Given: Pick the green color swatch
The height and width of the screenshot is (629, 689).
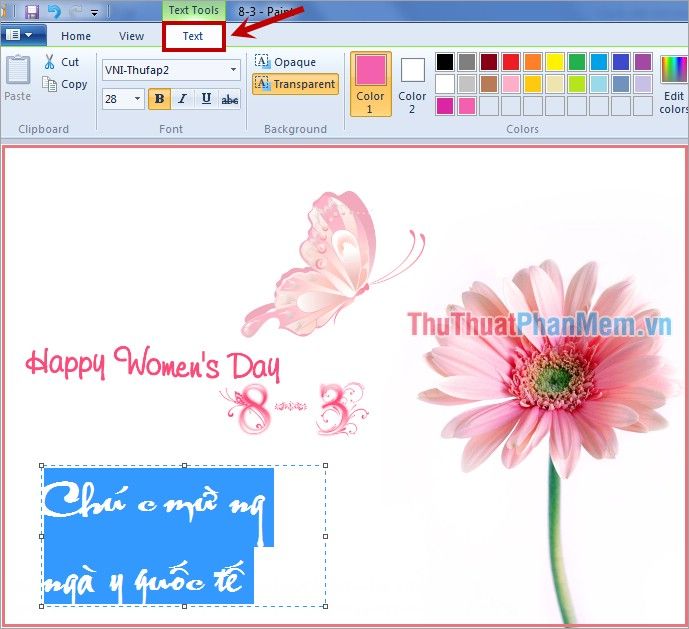Looking at the screenshot, I should tap(577, 62).
